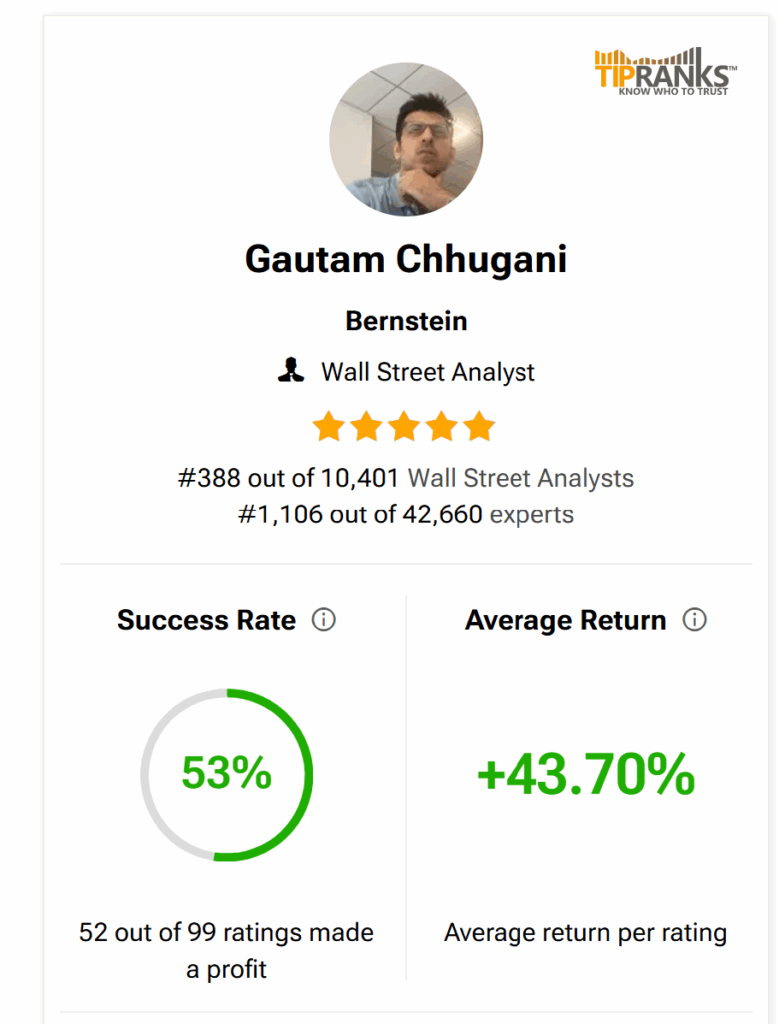Screen dimensions: 779x1024
Task: Click the TipRanks logo
Action: tap(665, 72)
